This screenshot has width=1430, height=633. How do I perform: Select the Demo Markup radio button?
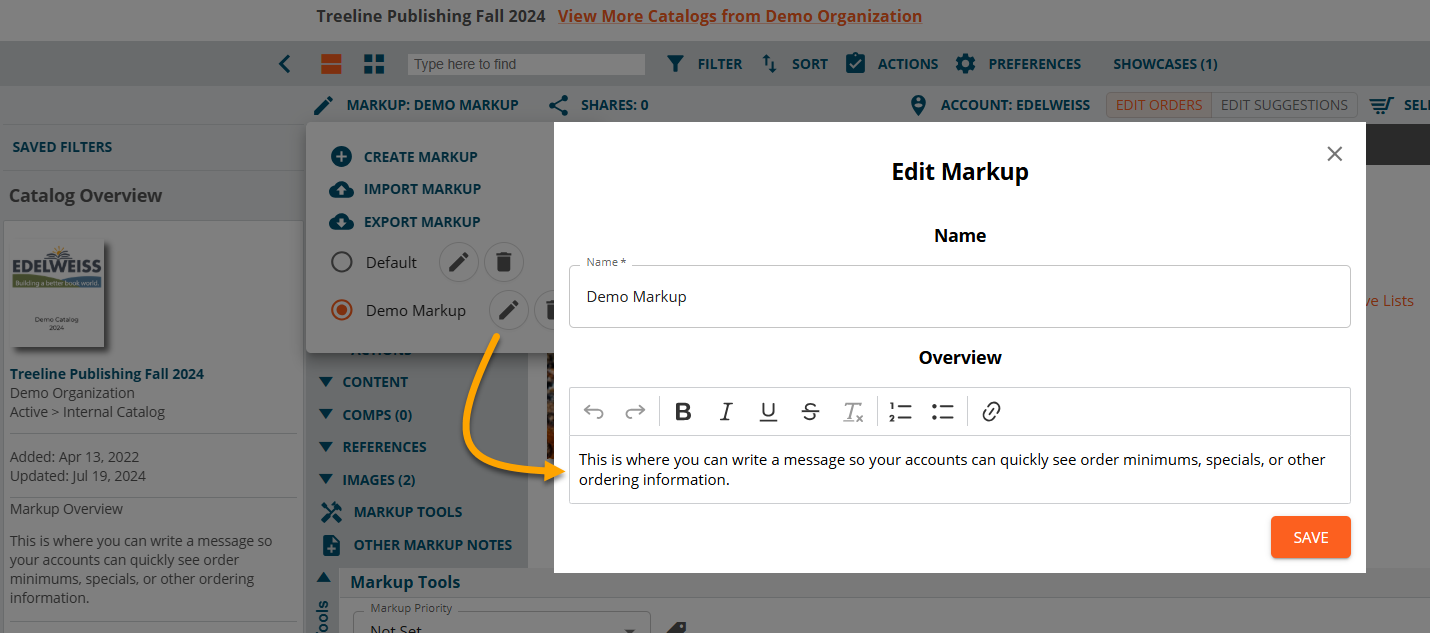click(342, 310)
